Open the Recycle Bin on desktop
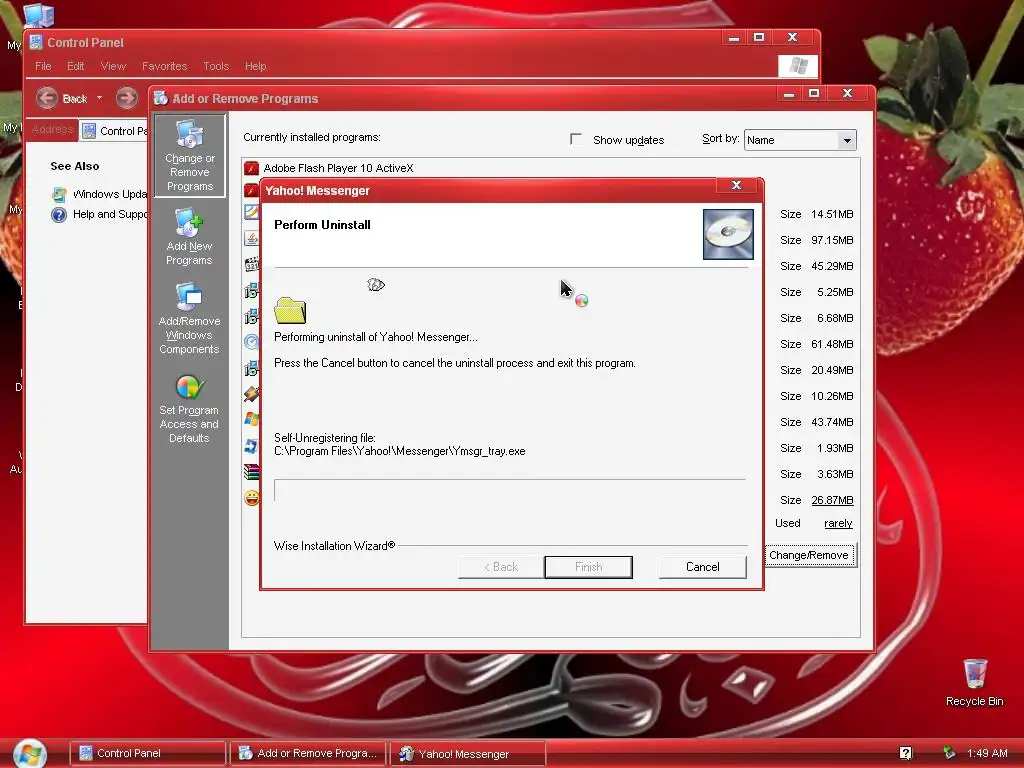The width and height of the screenshot is (1024, 768). (974, 682)
